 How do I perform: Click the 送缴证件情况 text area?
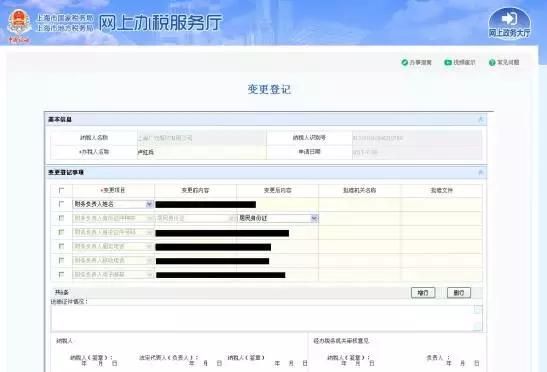(x=267, y=318)
